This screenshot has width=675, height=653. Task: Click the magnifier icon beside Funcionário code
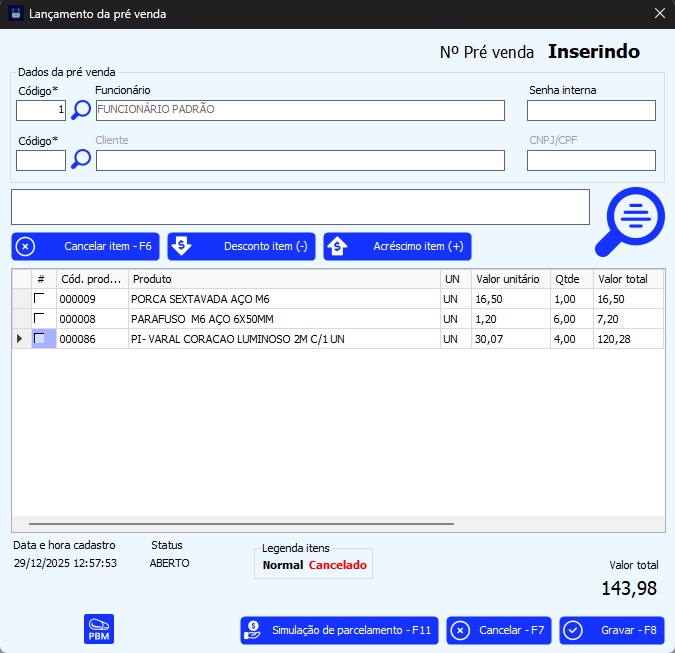pos(81,110)
